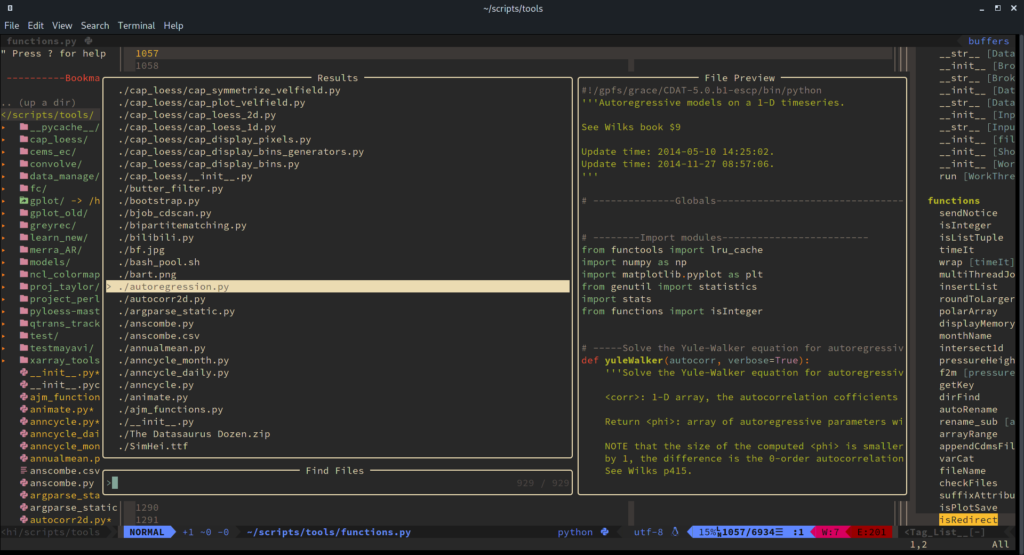This screenshot has height=555, width=1024.
Task: Expand the greyrec folder arrow
Action: 4,225
